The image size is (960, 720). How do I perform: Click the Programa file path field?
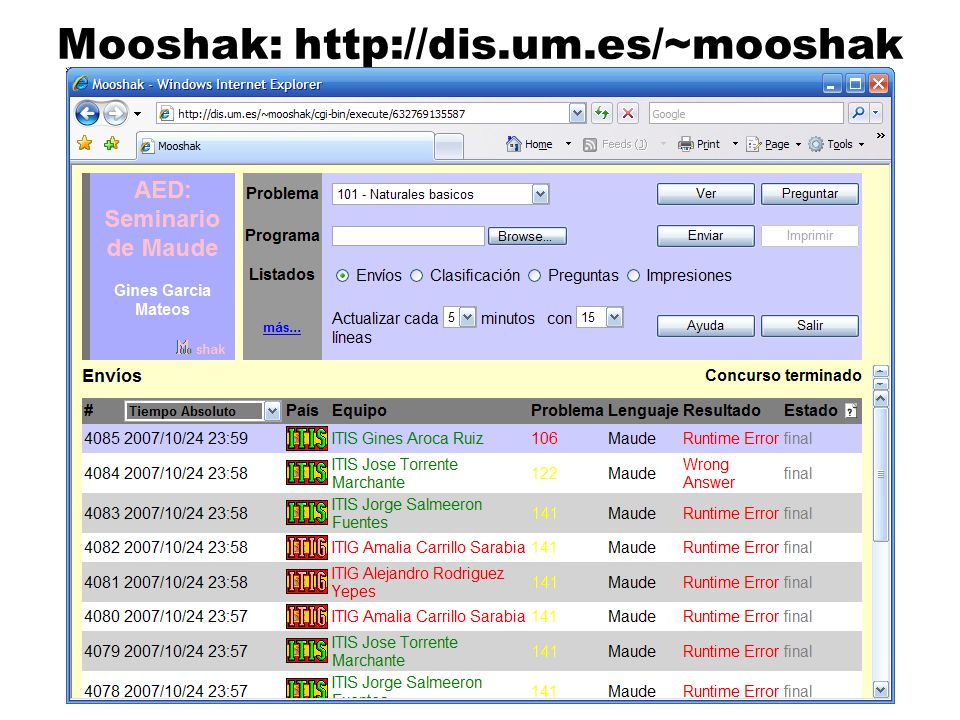pyautogui.click(x=408, y=236)
